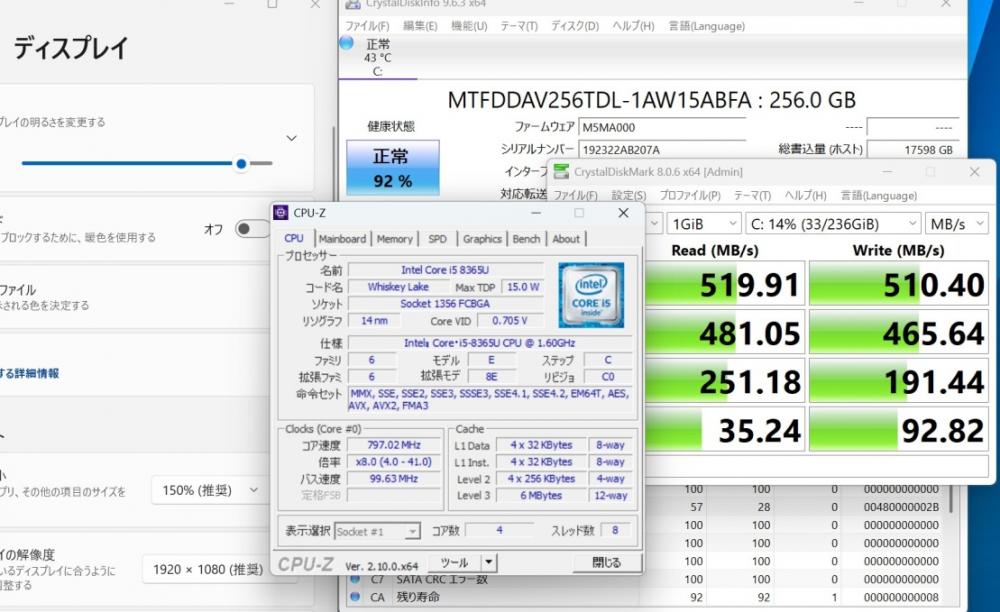Switch to the Memory tab in CPU-Z
Screen dimensions: 1000x612
(394, 239)
